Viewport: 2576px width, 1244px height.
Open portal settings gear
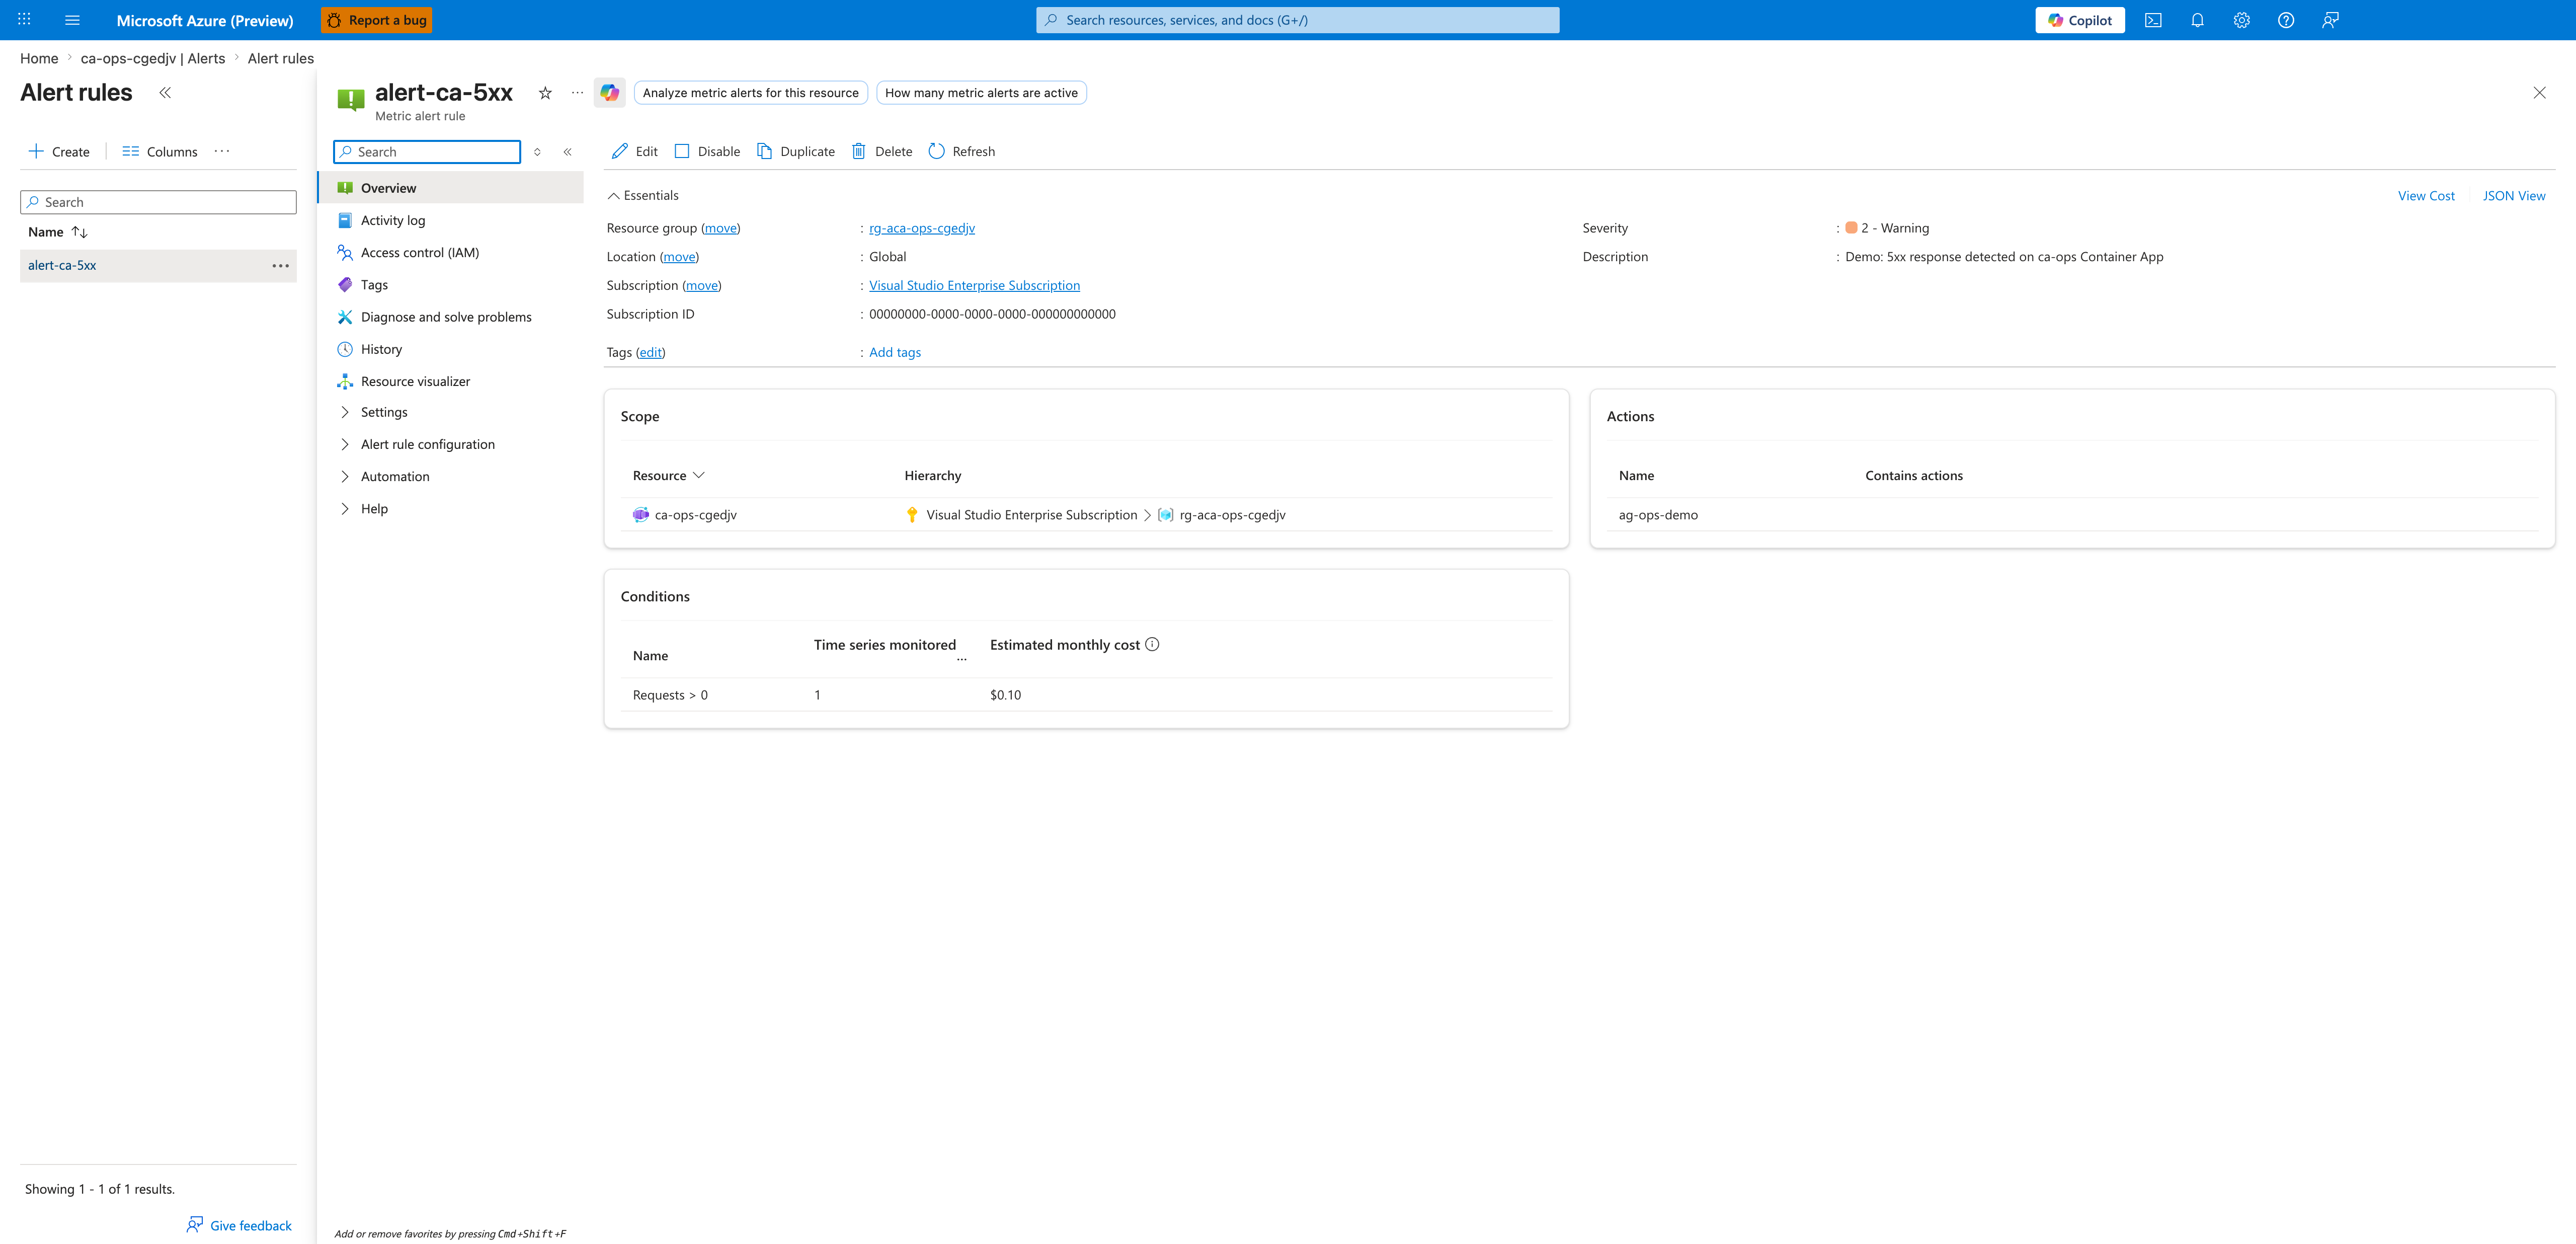click(x=2241, y=20)
